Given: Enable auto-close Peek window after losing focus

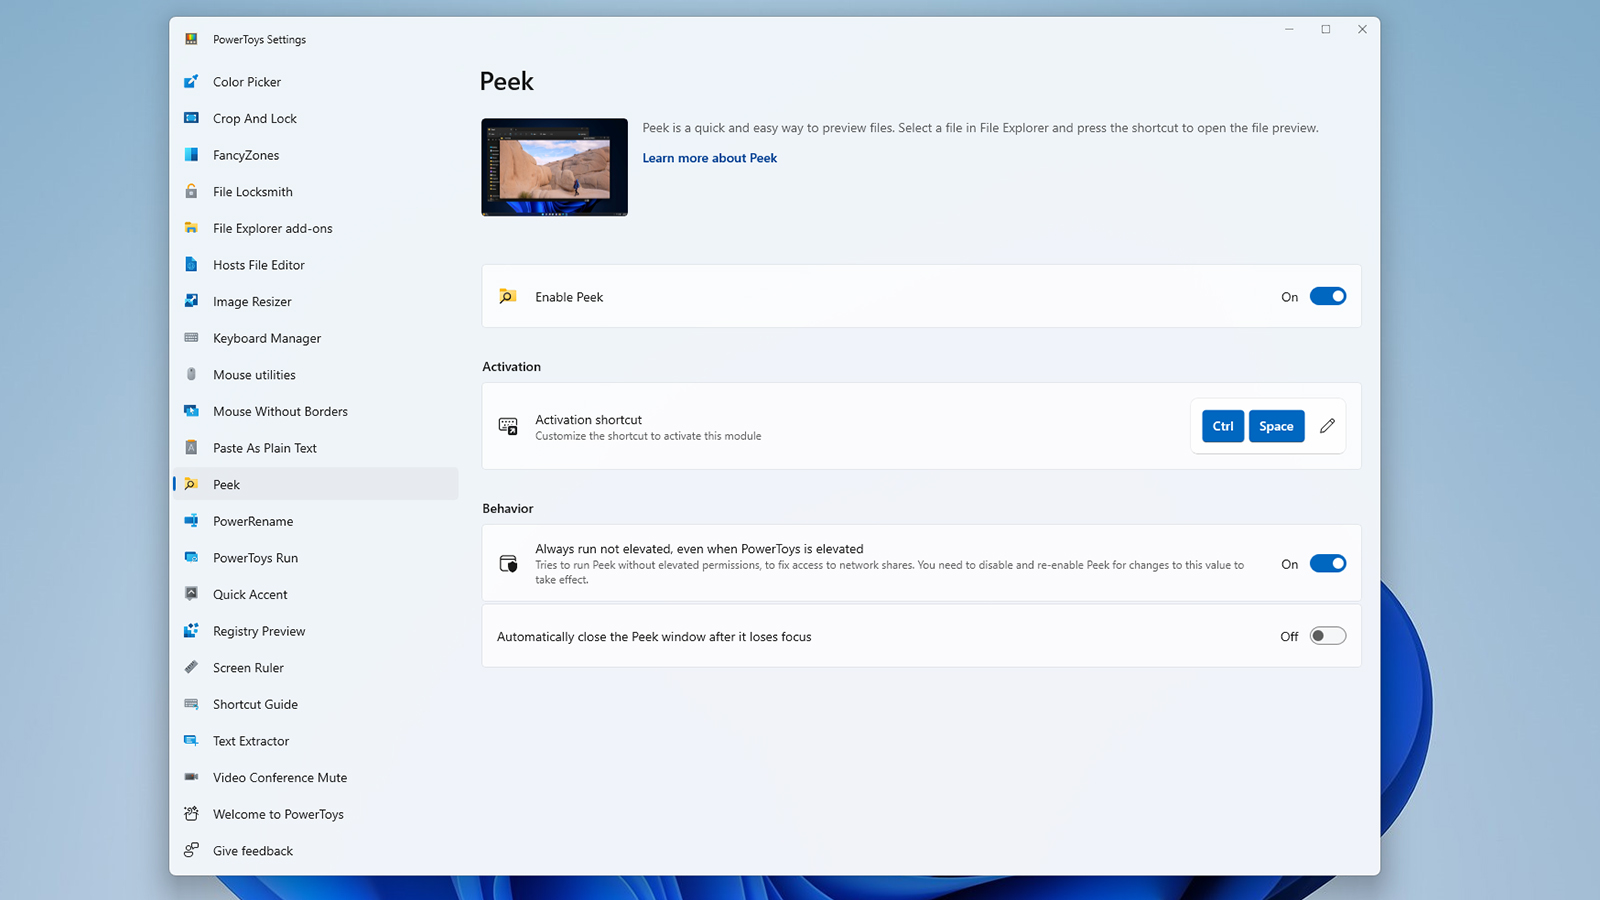Looking at the screenshot, I should (x=1328, y=636).
